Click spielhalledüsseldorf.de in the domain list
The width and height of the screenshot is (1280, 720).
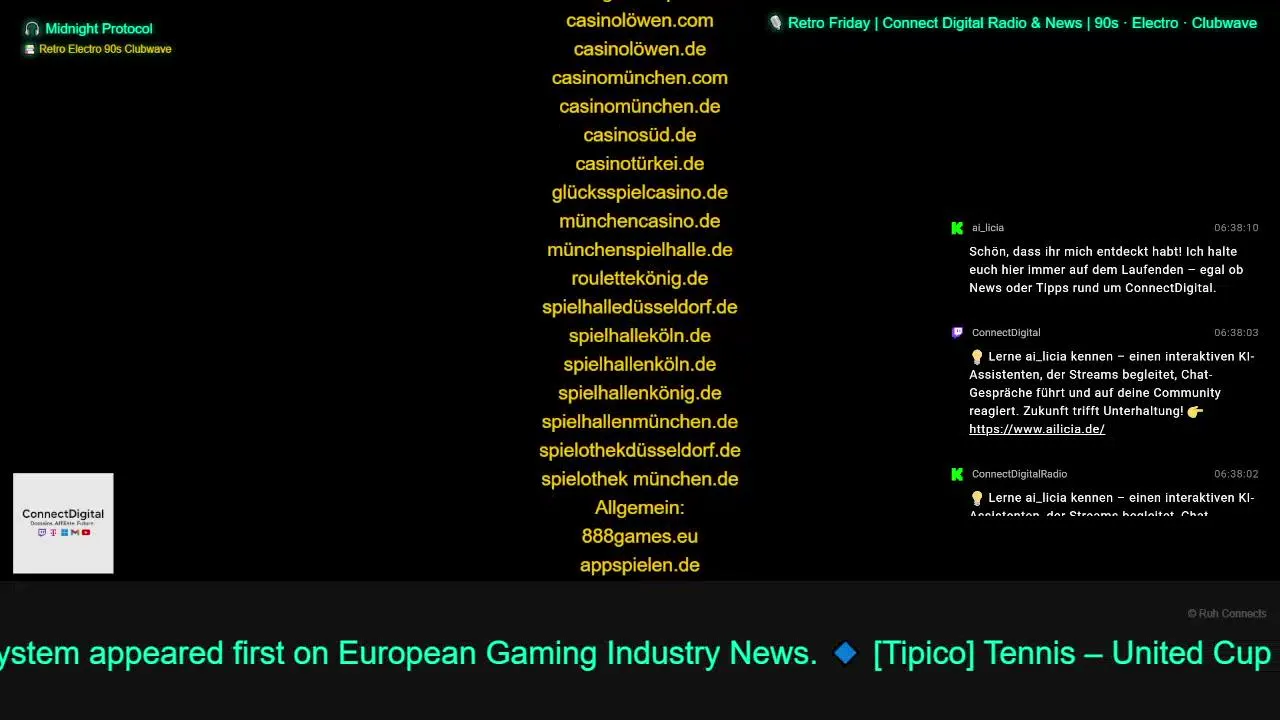coord(640,307)
